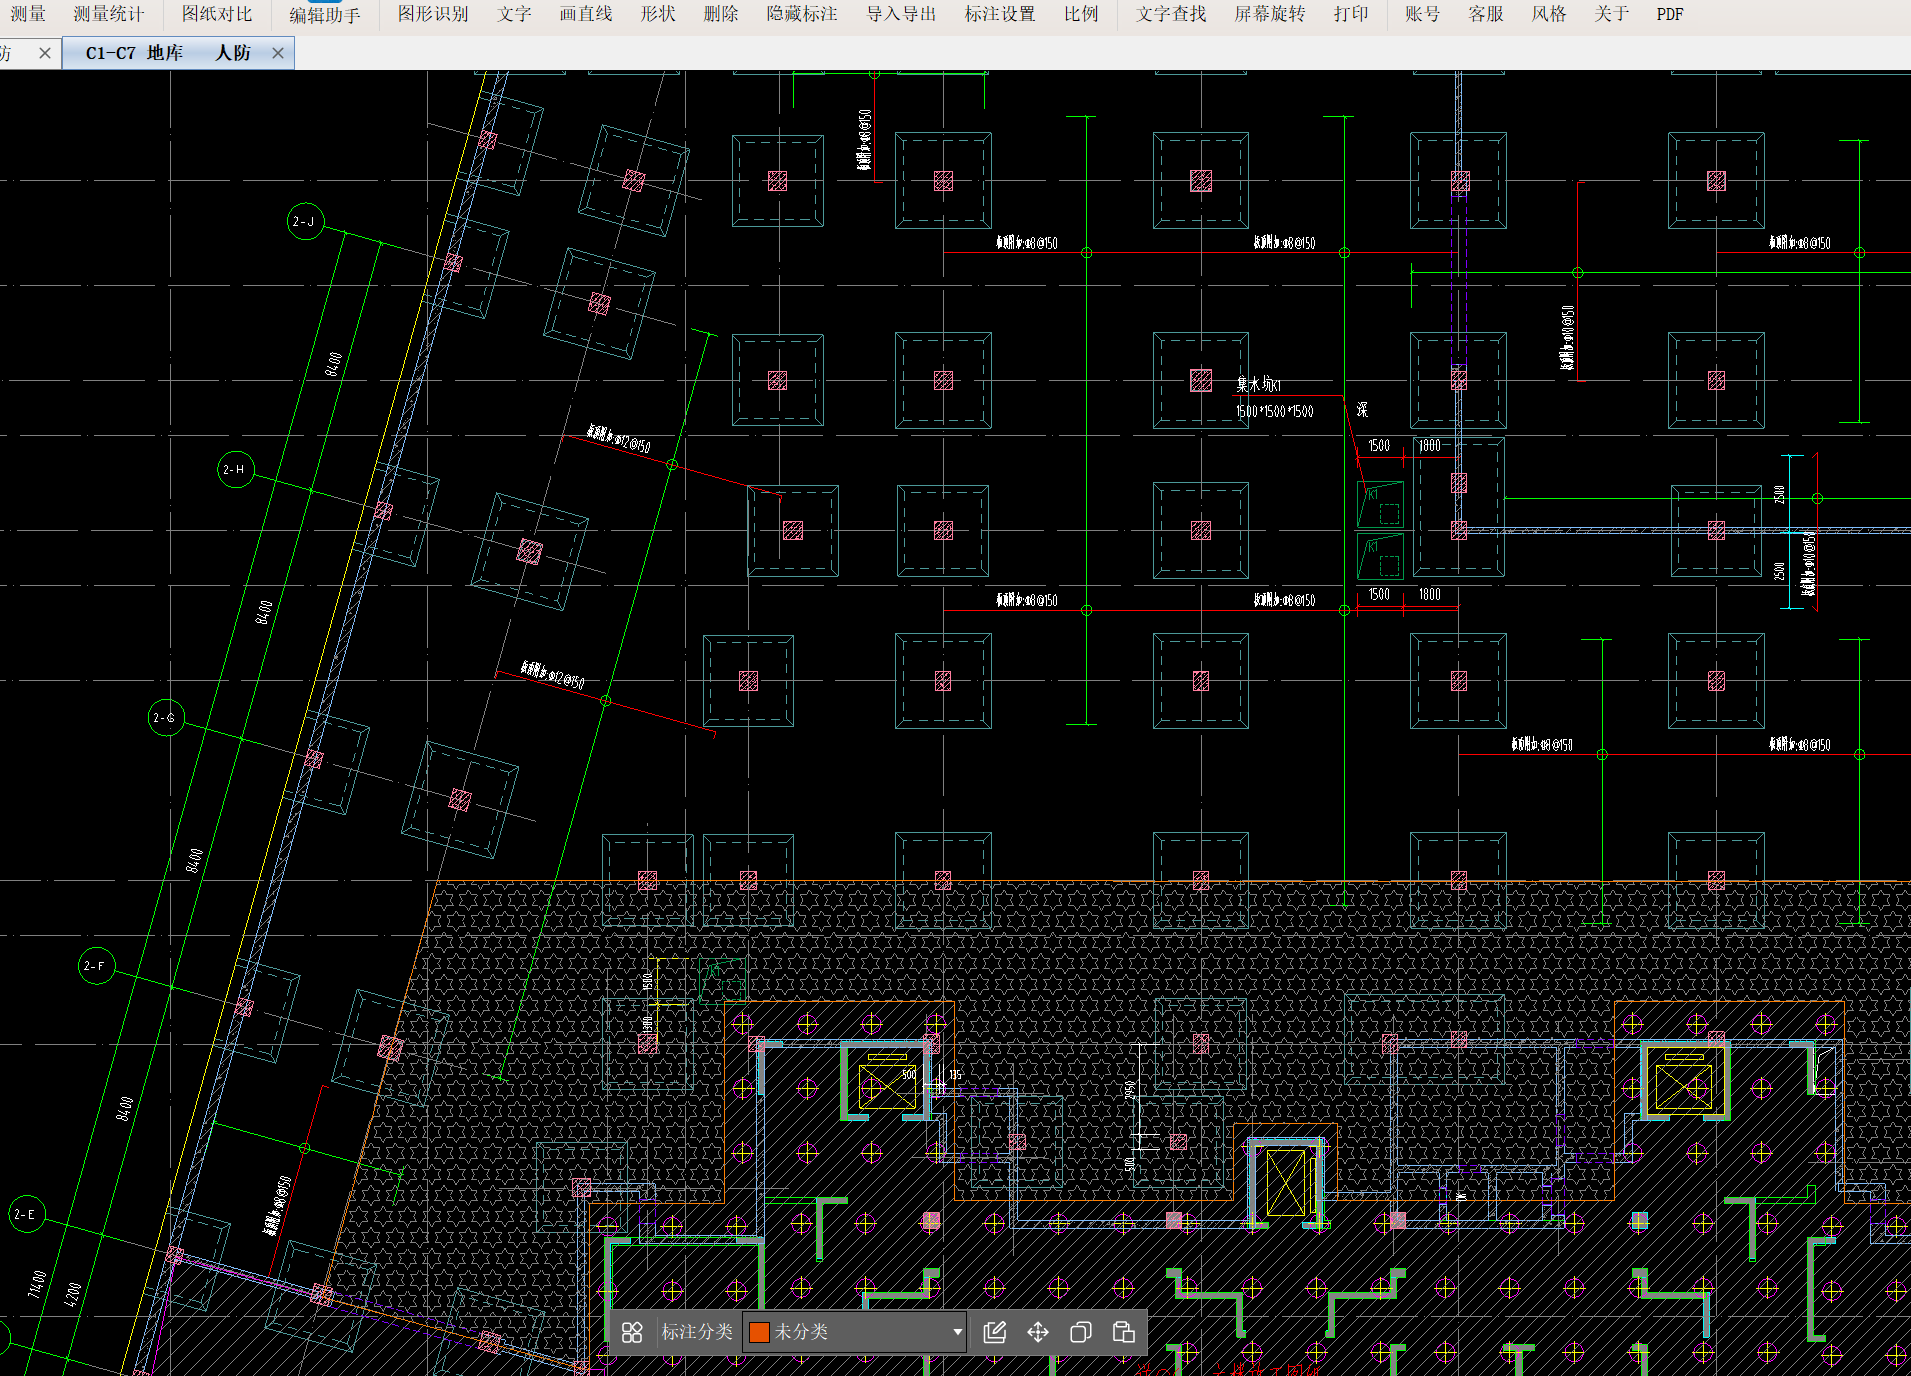This screenshot has width=1911, height=1376.
Task: Click the 2-F axis grid bubble
Action: pyautogui.click(x=97, y=965)
